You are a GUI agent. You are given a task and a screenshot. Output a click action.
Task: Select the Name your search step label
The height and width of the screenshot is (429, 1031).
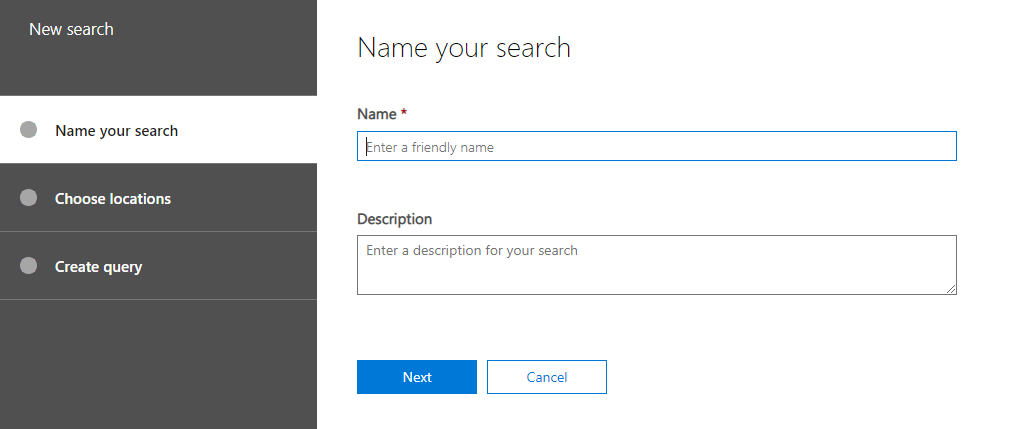[116, 131]
